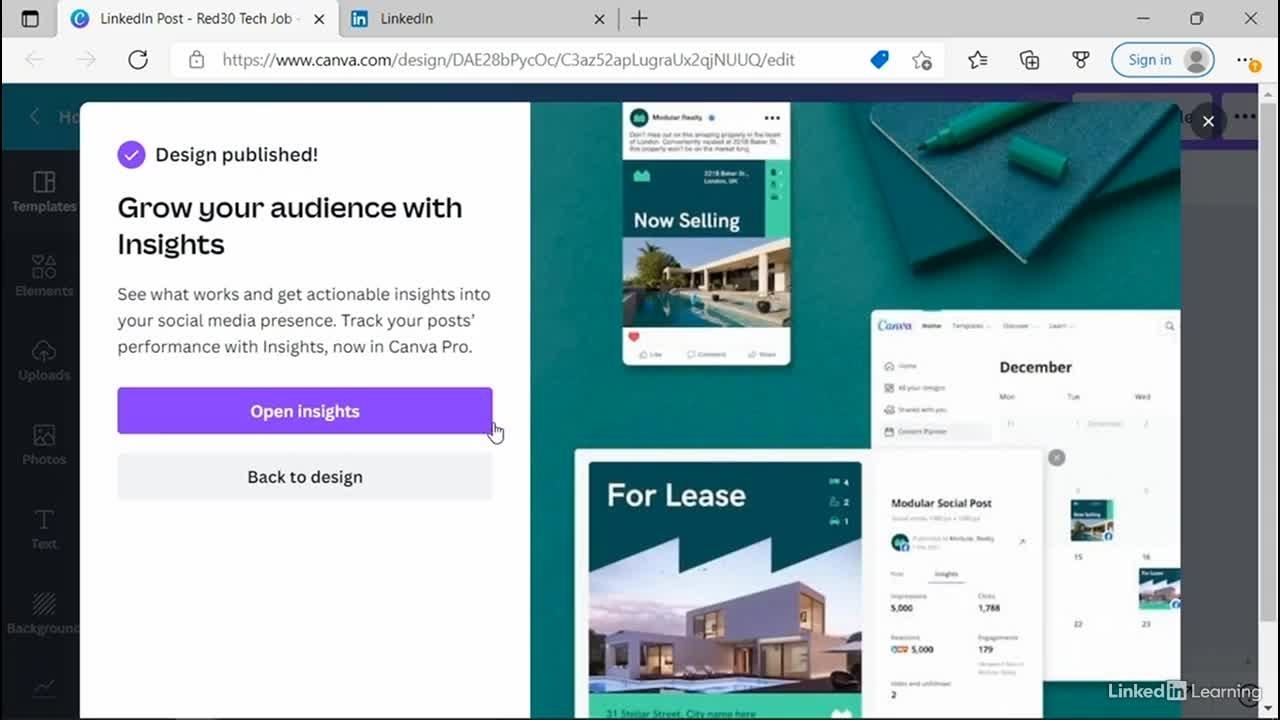Open the Text sidebar panel

[44, 529]
